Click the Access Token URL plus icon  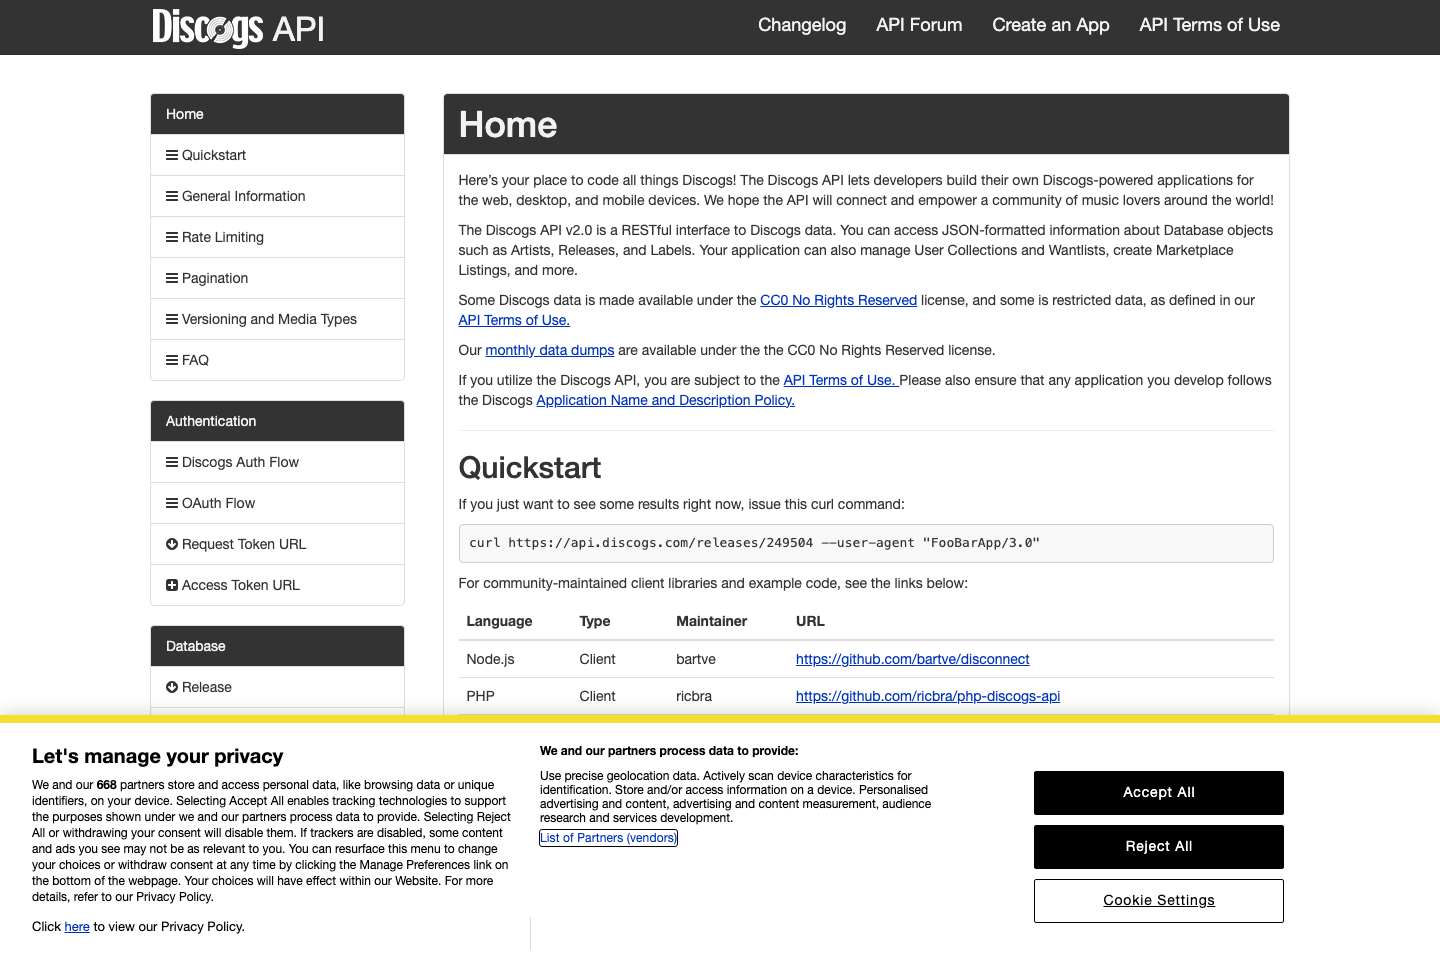coord(171,584)
